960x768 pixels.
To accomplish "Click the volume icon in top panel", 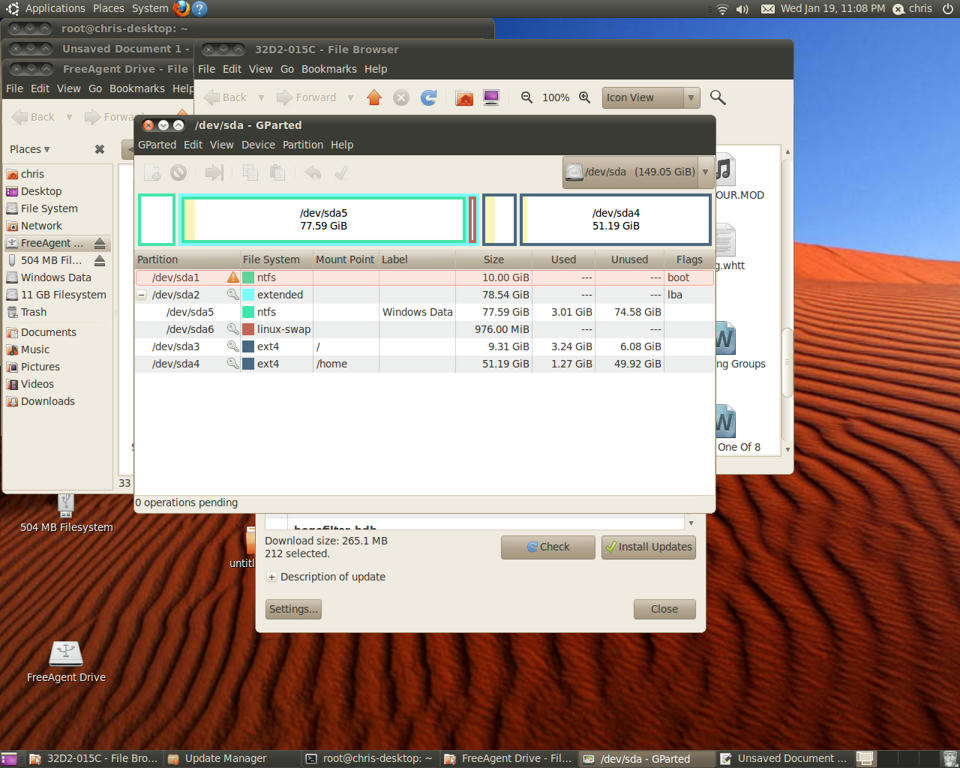I will (743, 9).
